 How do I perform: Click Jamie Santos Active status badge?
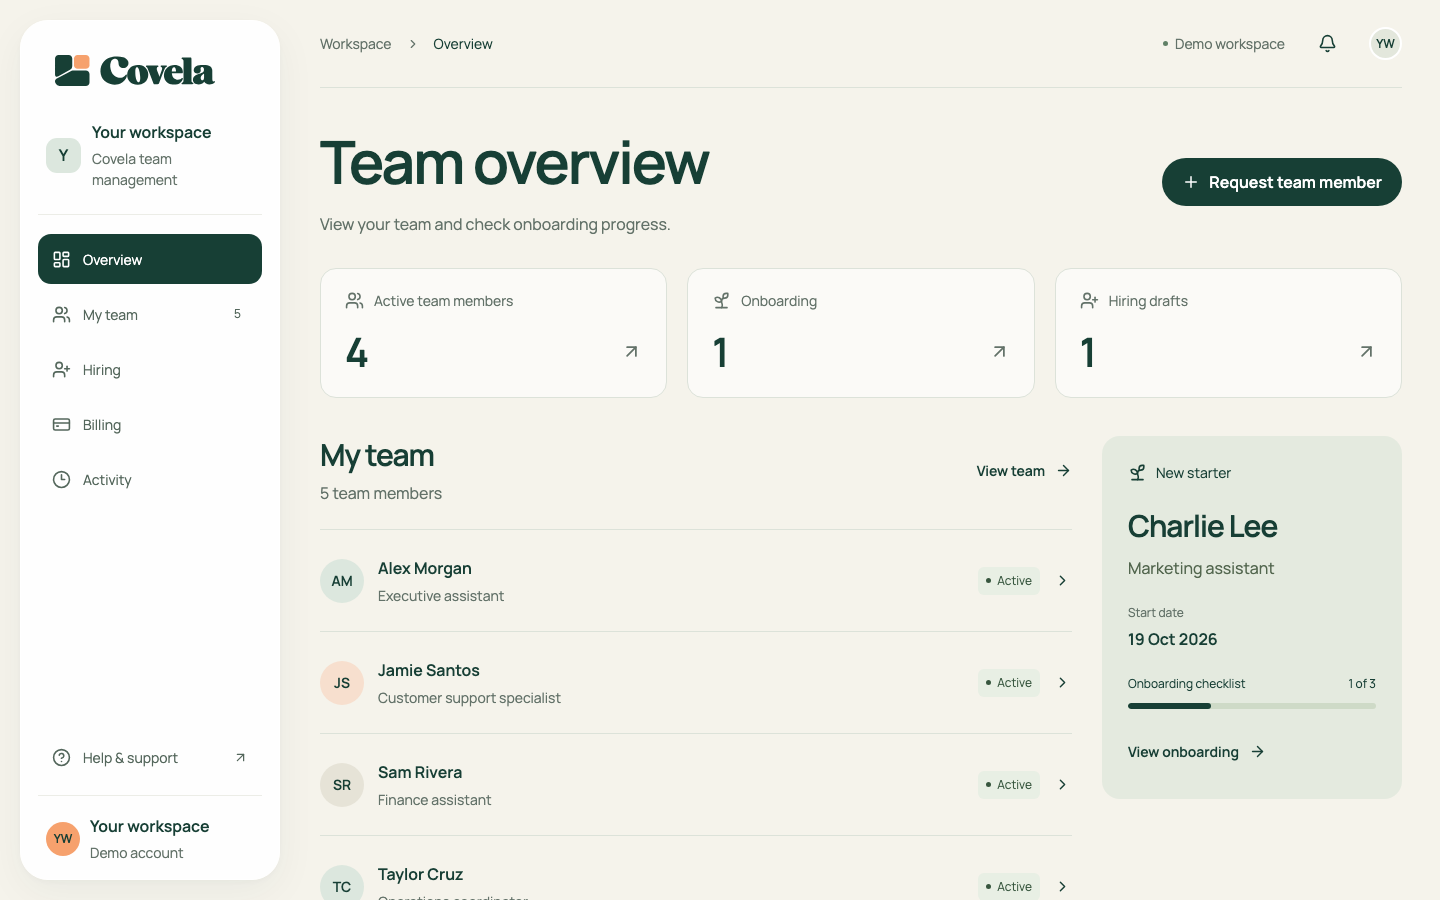point(1009,683)
